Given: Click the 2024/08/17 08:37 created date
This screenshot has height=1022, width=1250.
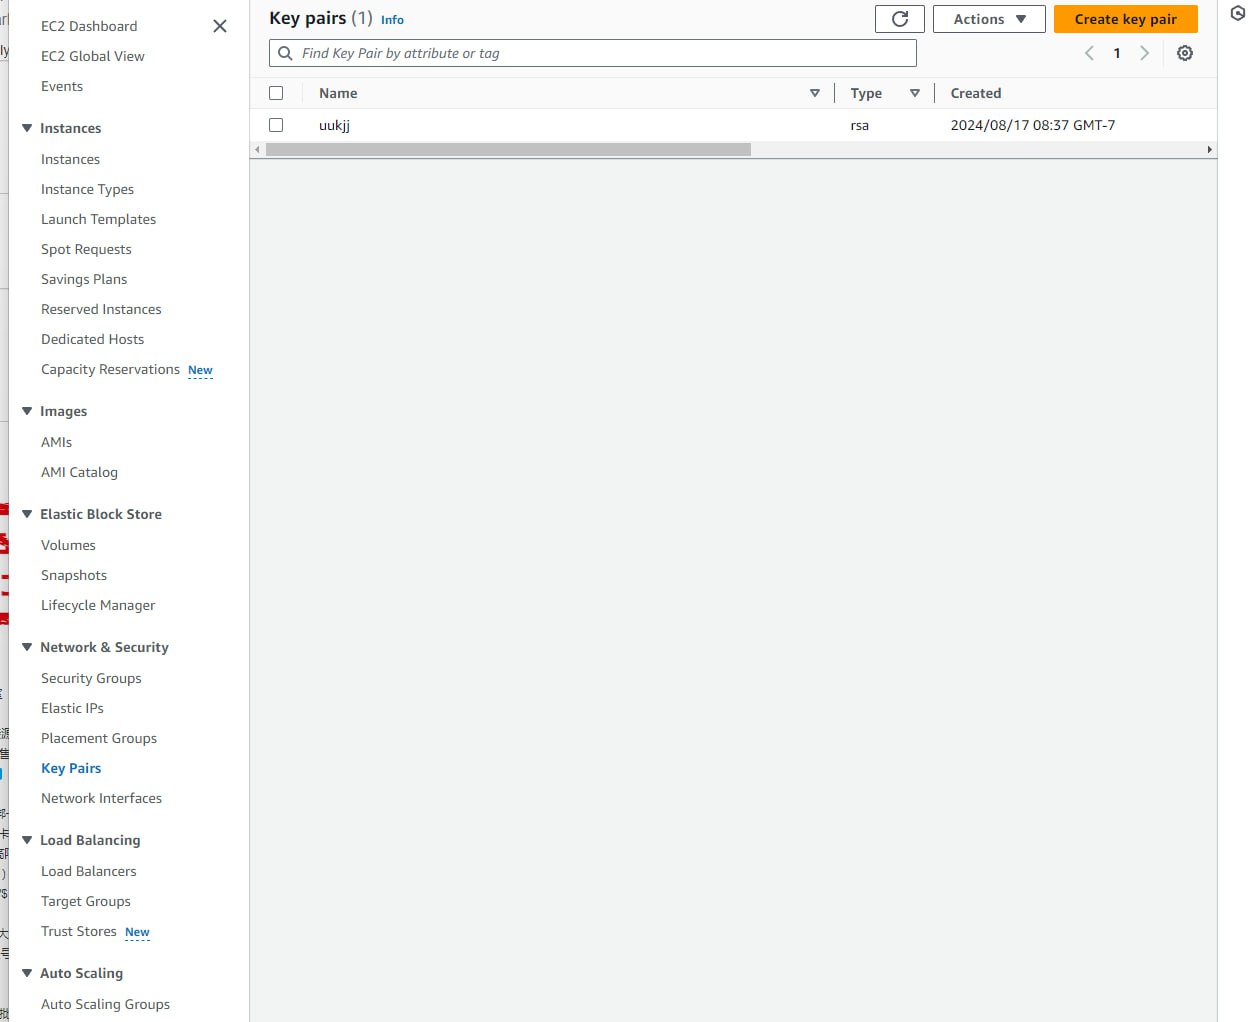Looking at the screenshot, I should 1032,125.
